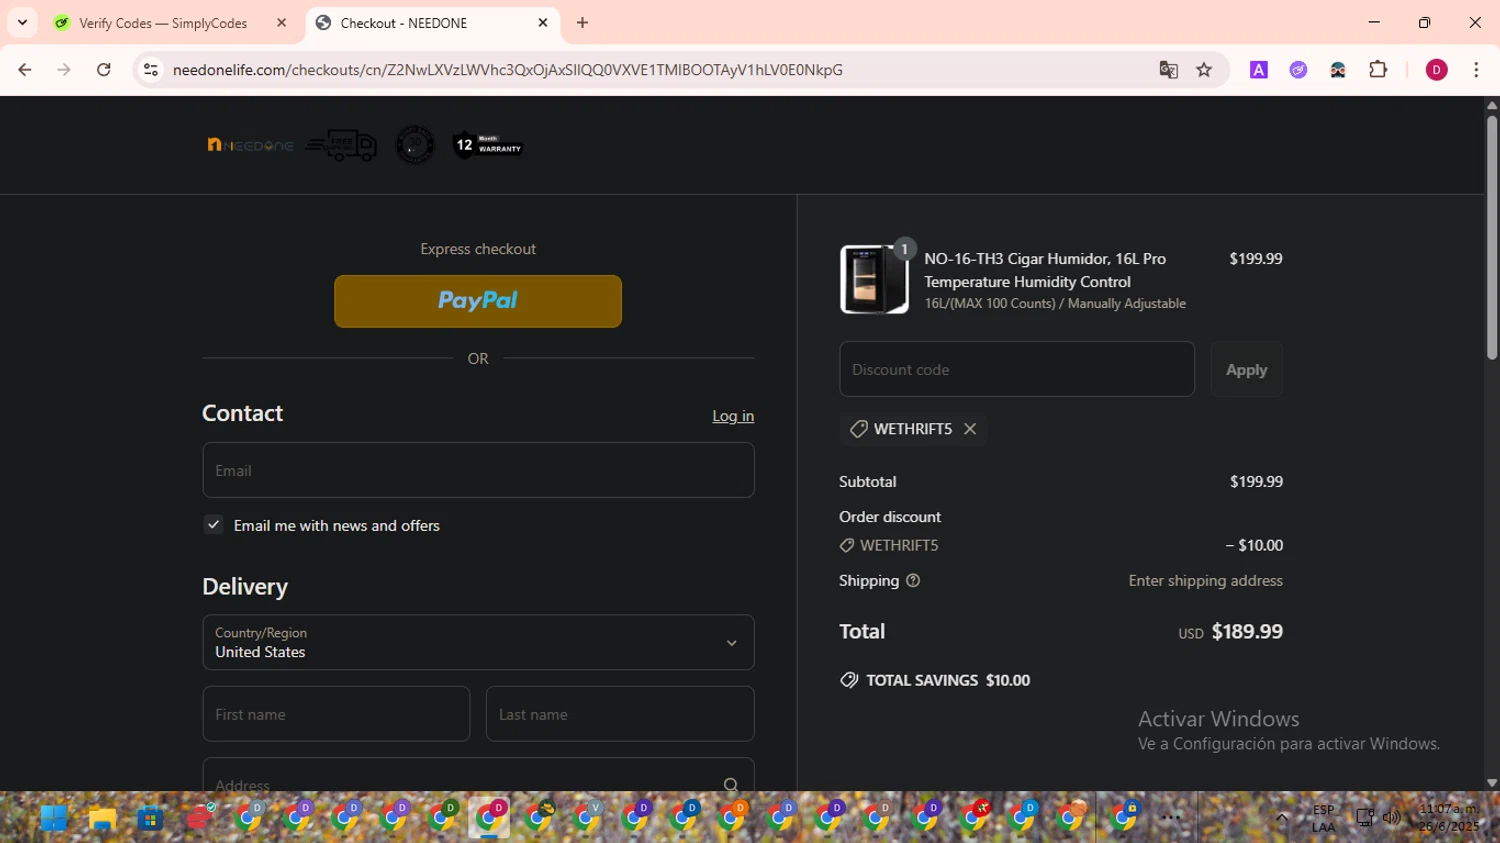Click the purple A extension icon
Image resolution: width=1500 pixels, height=843 pixels.
(x=1259, y=70)
